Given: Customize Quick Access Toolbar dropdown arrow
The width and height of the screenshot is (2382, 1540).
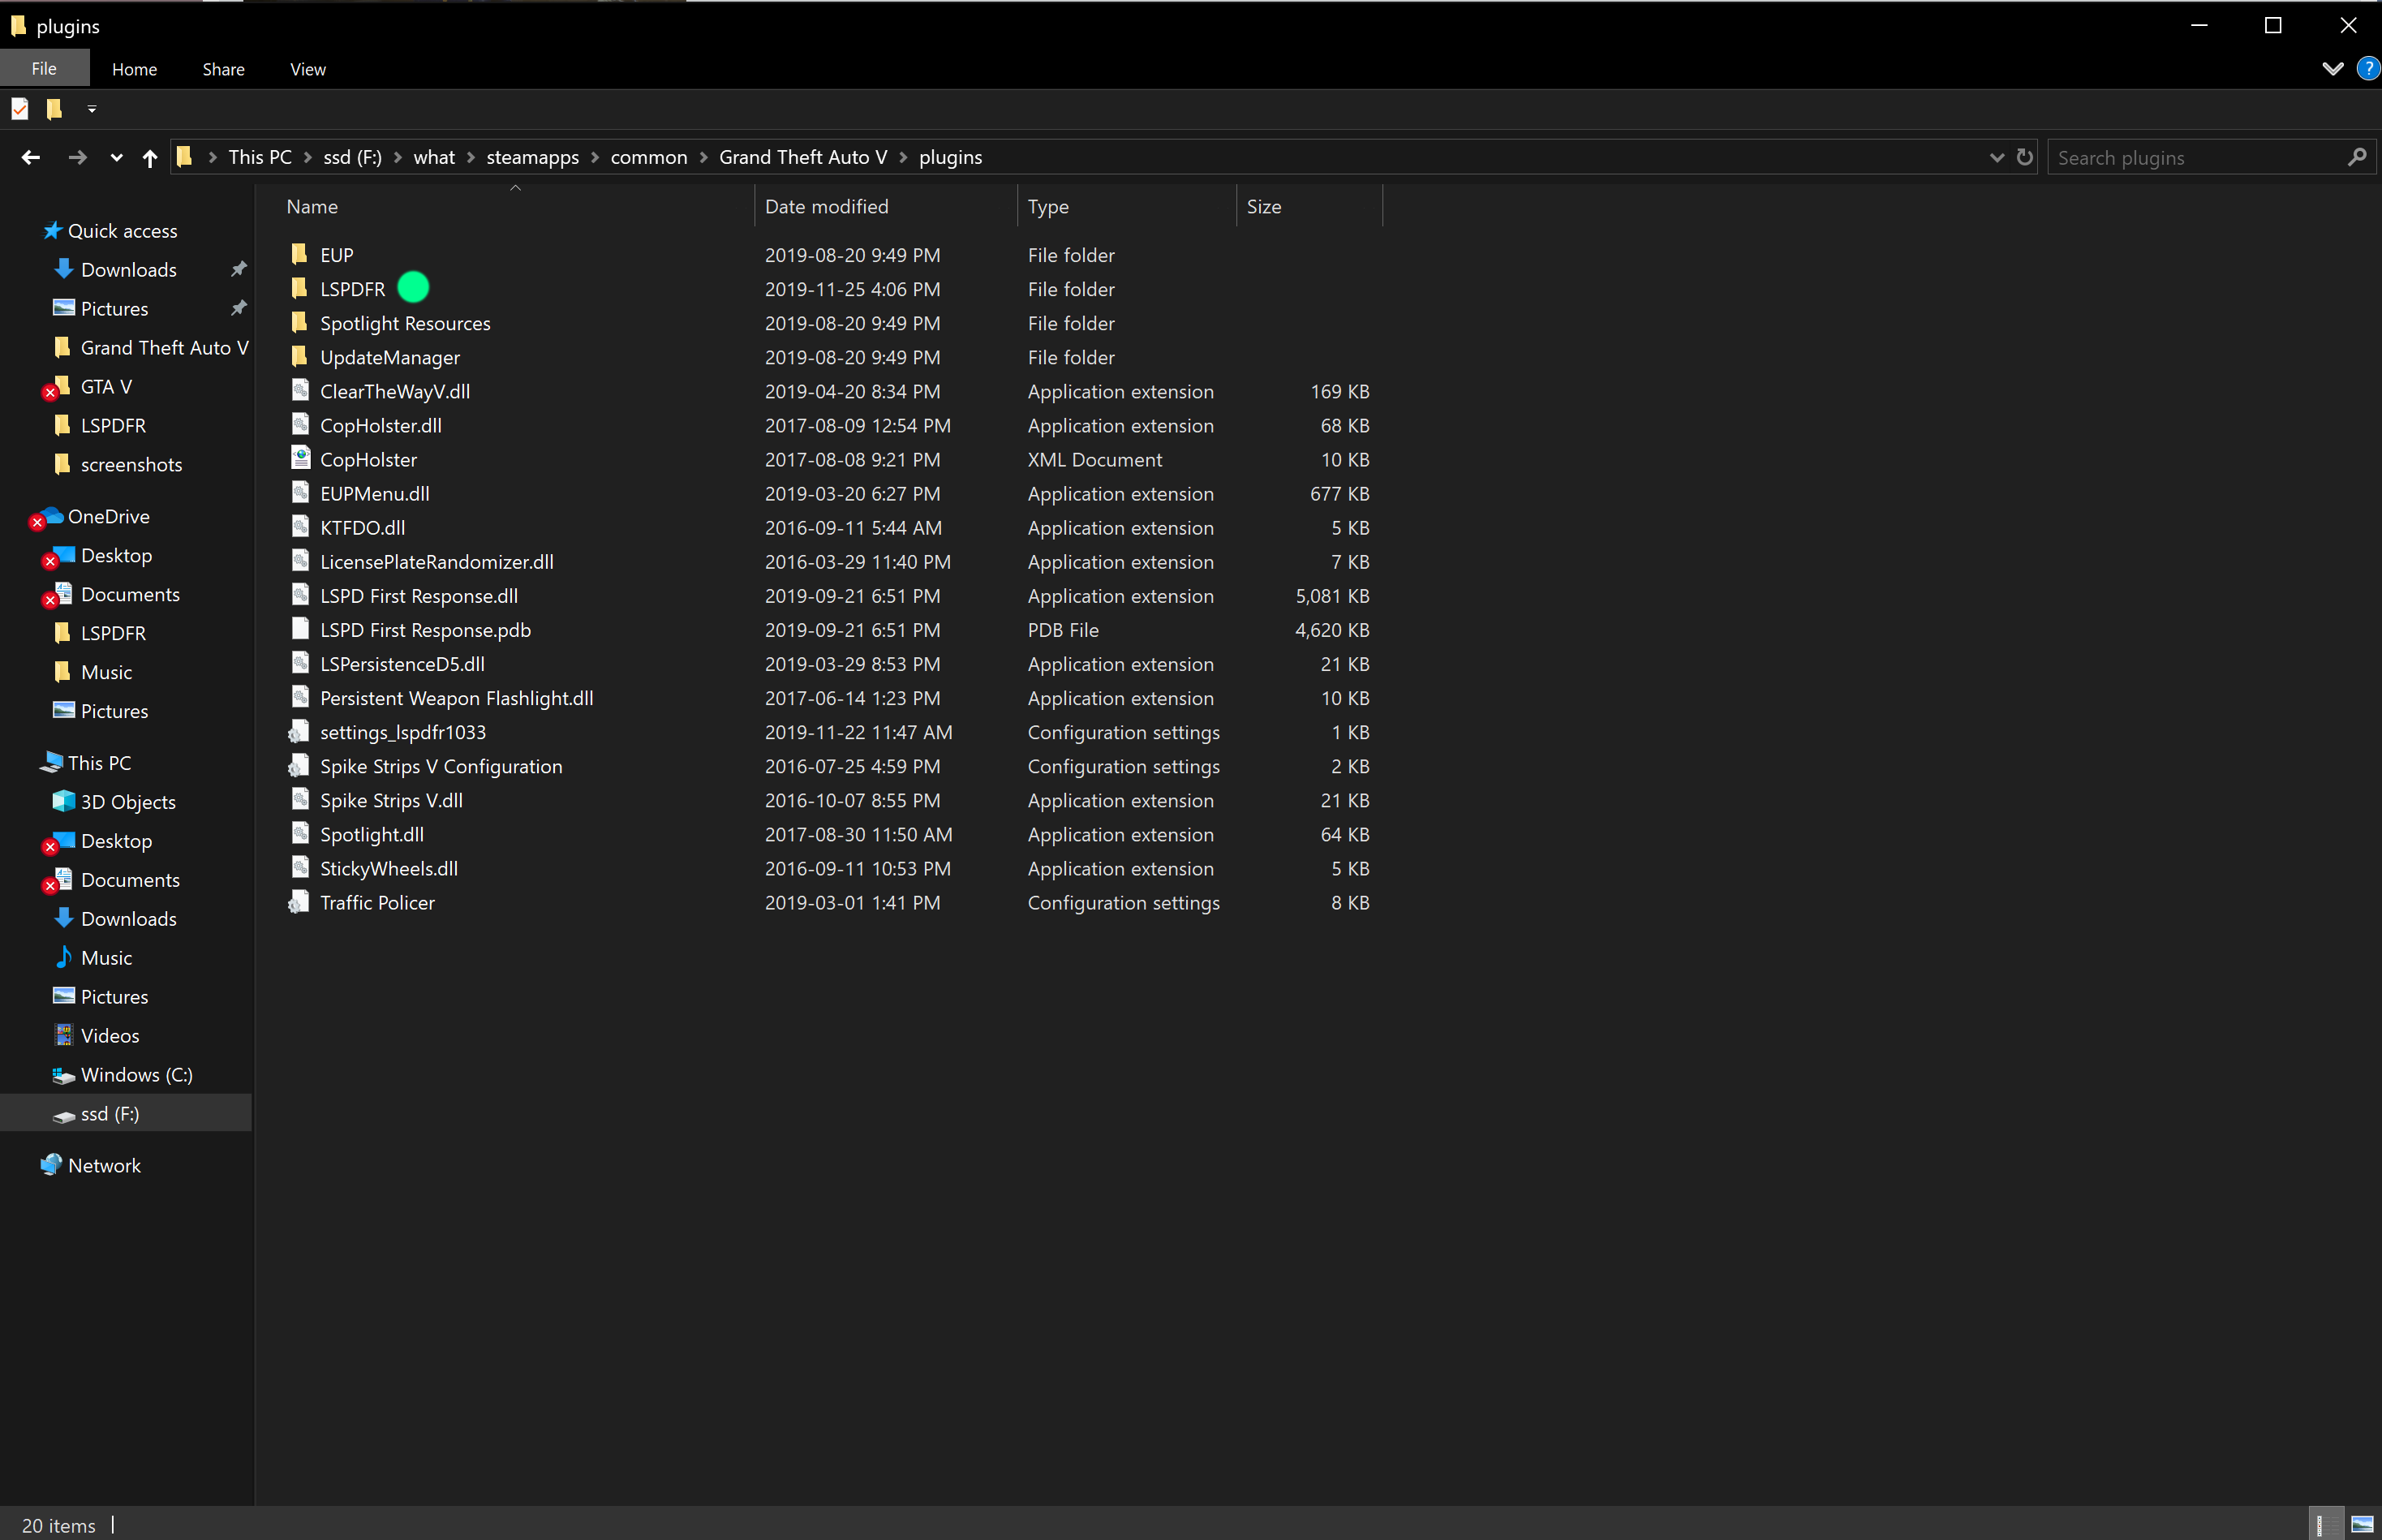Looking at the screenshot, I should coord(92,108).
